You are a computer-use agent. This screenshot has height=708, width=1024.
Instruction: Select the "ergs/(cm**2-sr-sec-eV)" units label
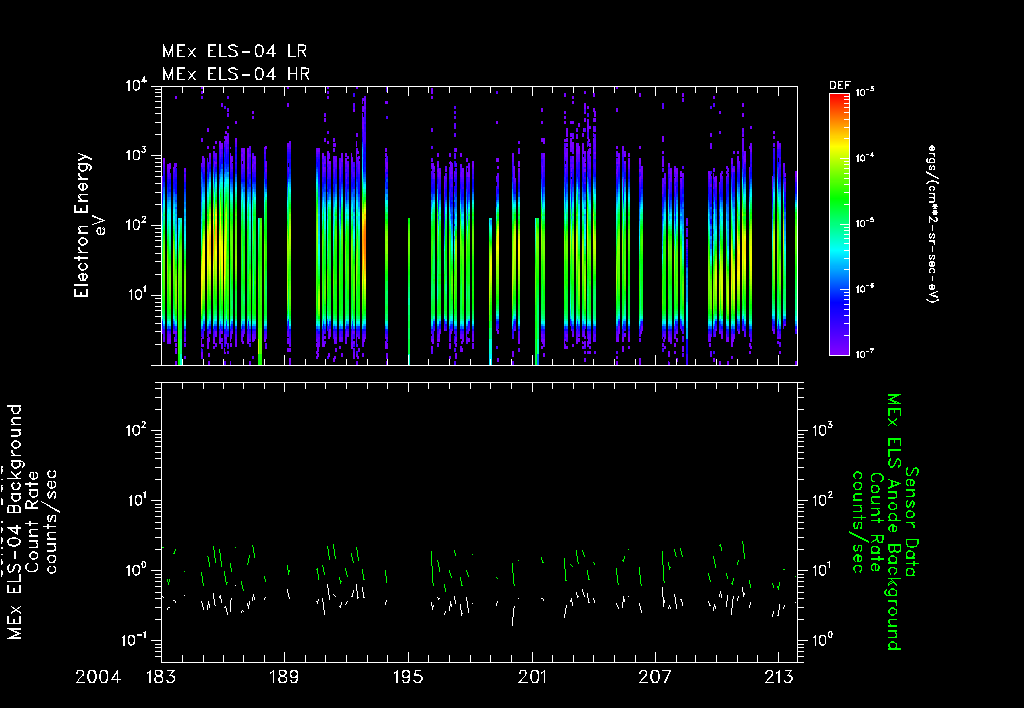932,224
